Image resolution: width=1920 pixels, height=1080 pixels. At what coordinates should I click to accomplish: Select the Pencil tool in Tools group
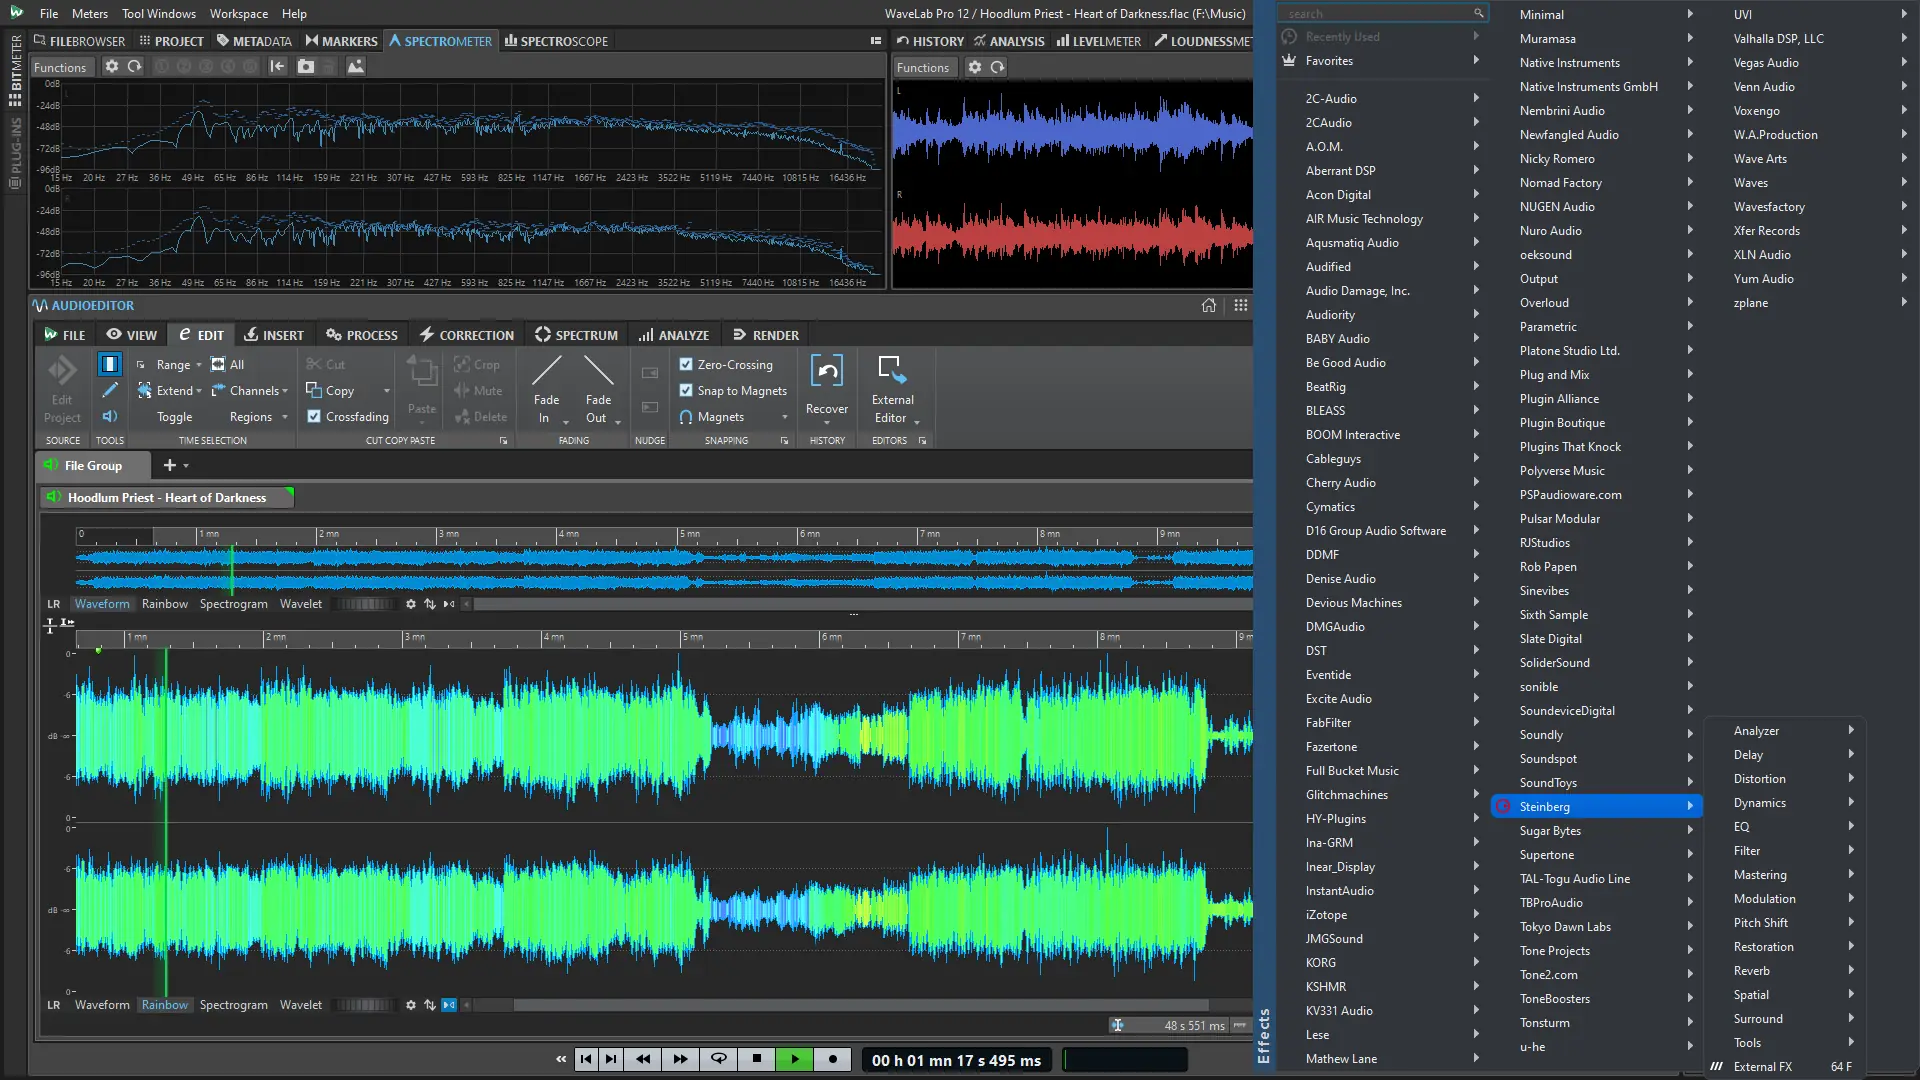110,390
